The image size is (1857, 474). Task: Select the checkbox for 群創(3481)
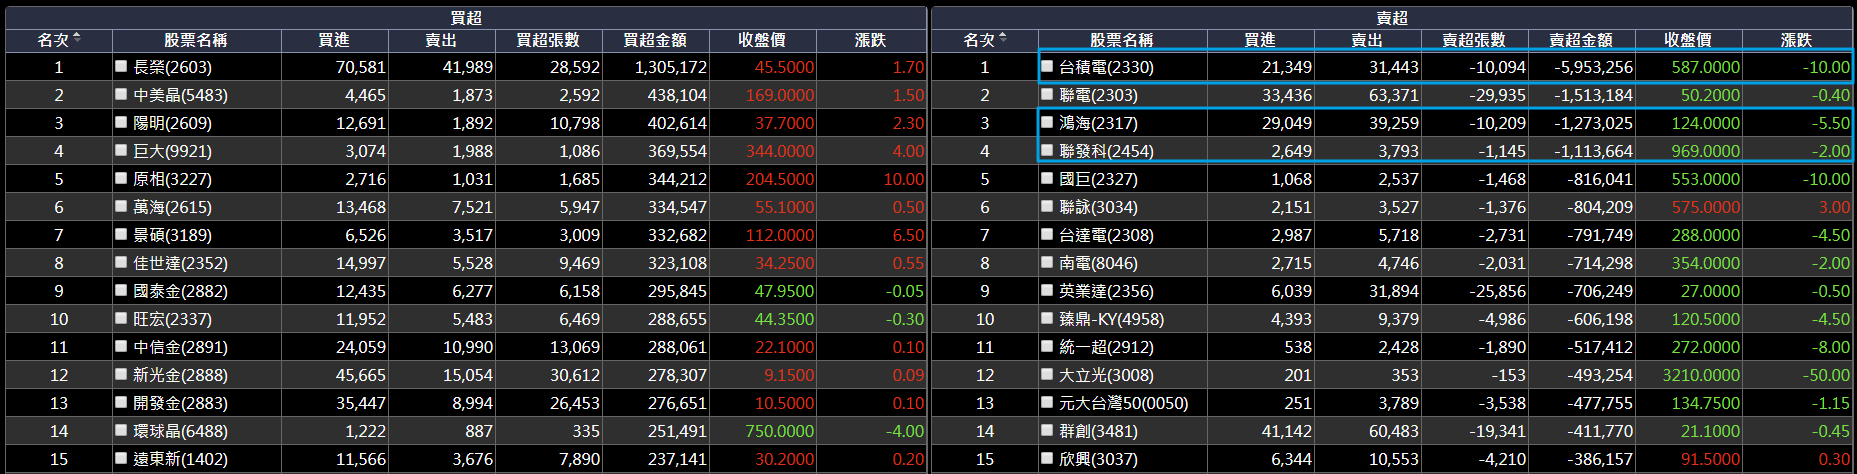point(1047,430)
